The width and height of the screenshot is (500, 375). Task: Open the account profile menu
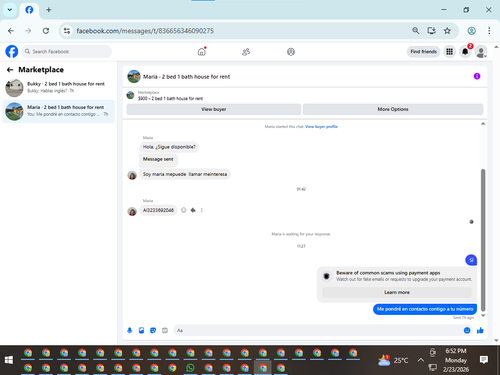[481, 52]
